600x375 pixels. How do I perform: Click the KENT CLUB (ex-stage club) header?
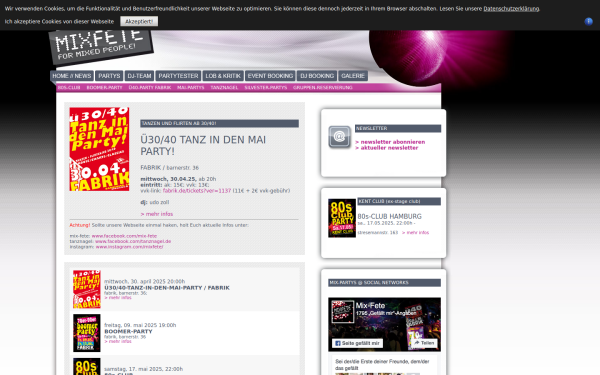coord(399,201)
